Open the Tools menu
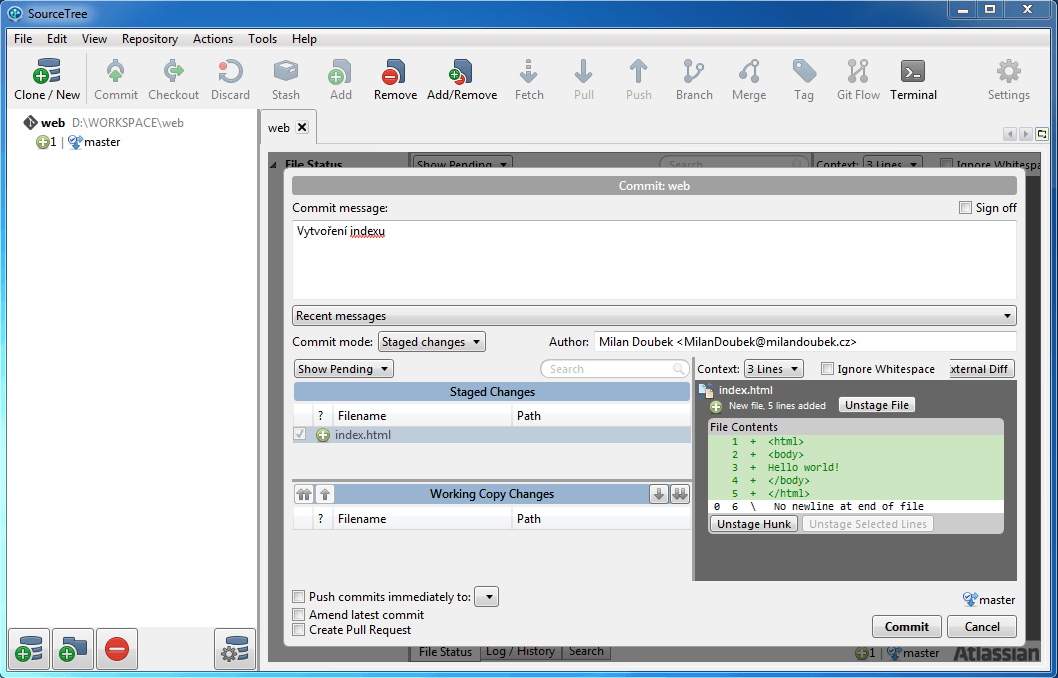 pyautogui.click(x=262, y=38)
